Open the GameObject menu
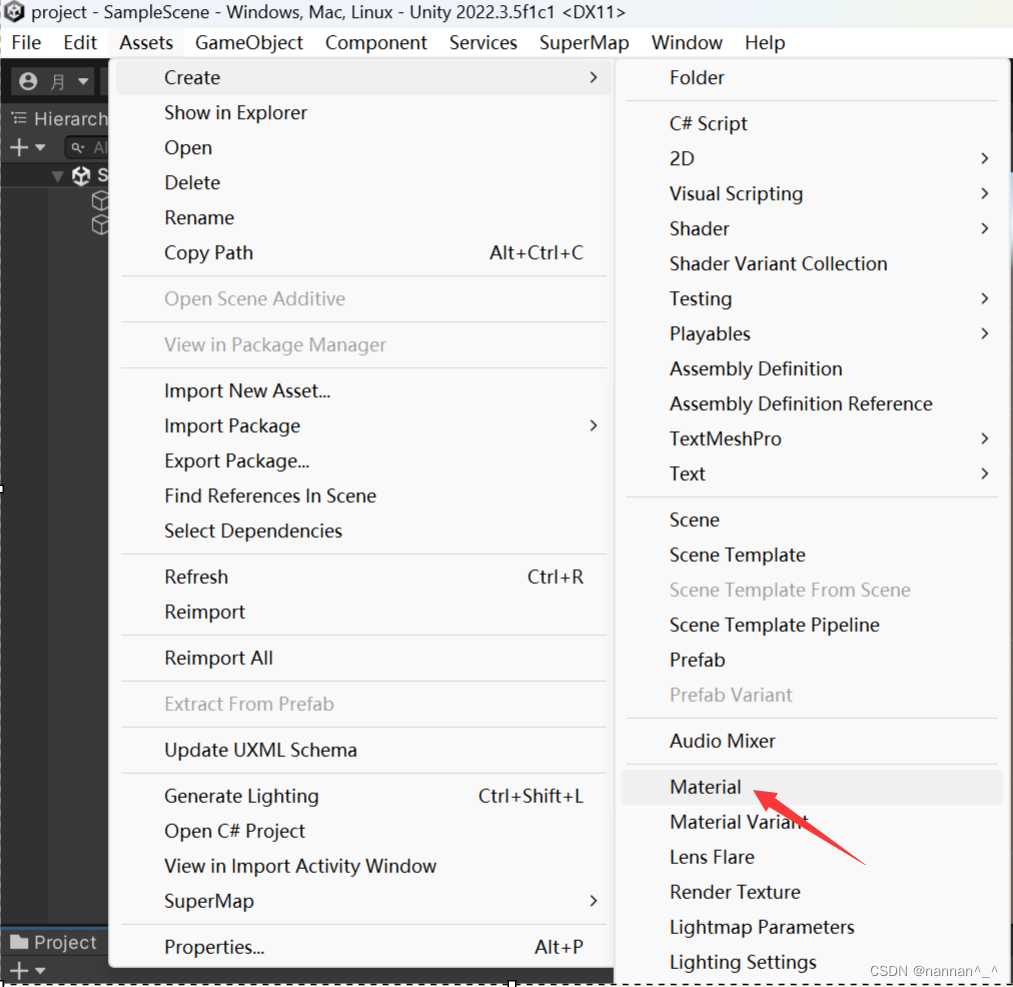Screen dimensions: 1013x987 click(x=249, y=43)
